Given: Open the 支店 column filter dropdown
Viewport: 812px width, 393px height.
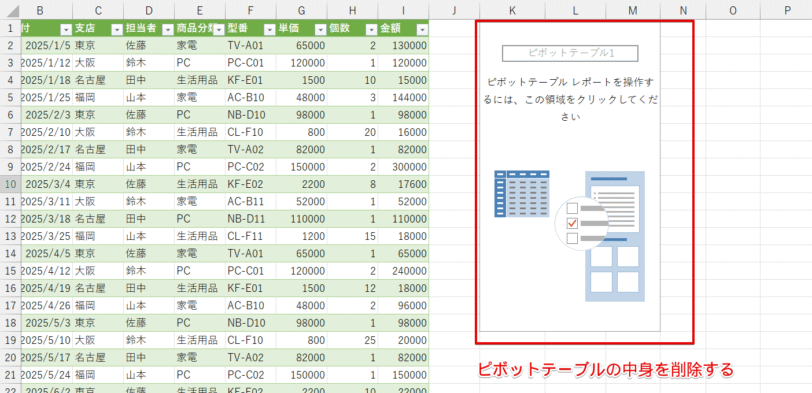Looking at the screenshot, I should pos(117,30).
